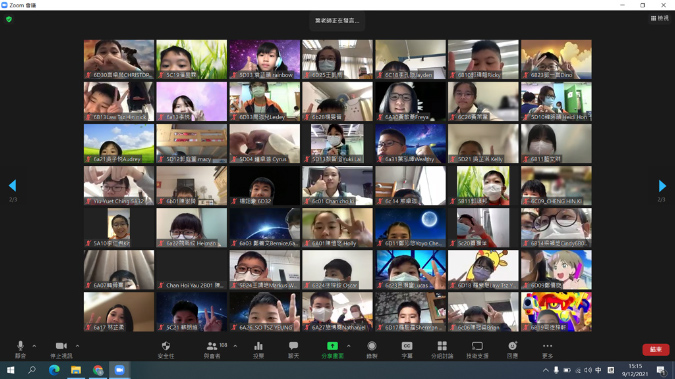
Task: Open the View layout menu top-right
Action: tap(660, 18)
